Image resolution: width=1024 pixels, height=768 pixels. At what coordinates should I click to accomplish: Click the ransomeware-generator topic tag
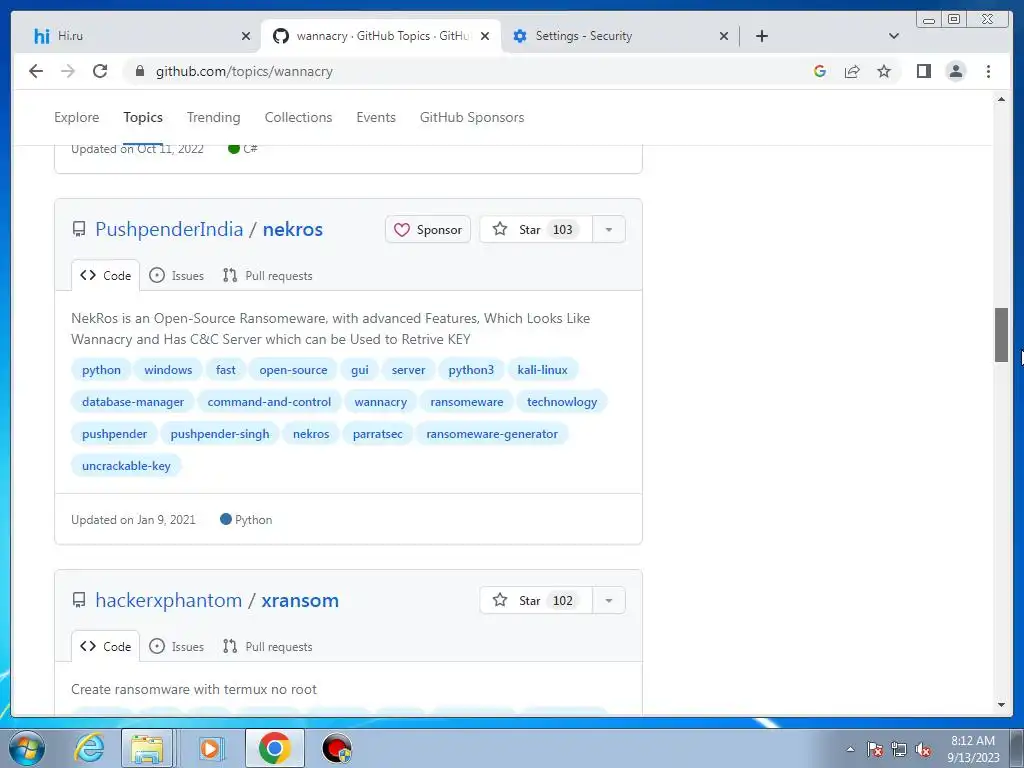492,434
